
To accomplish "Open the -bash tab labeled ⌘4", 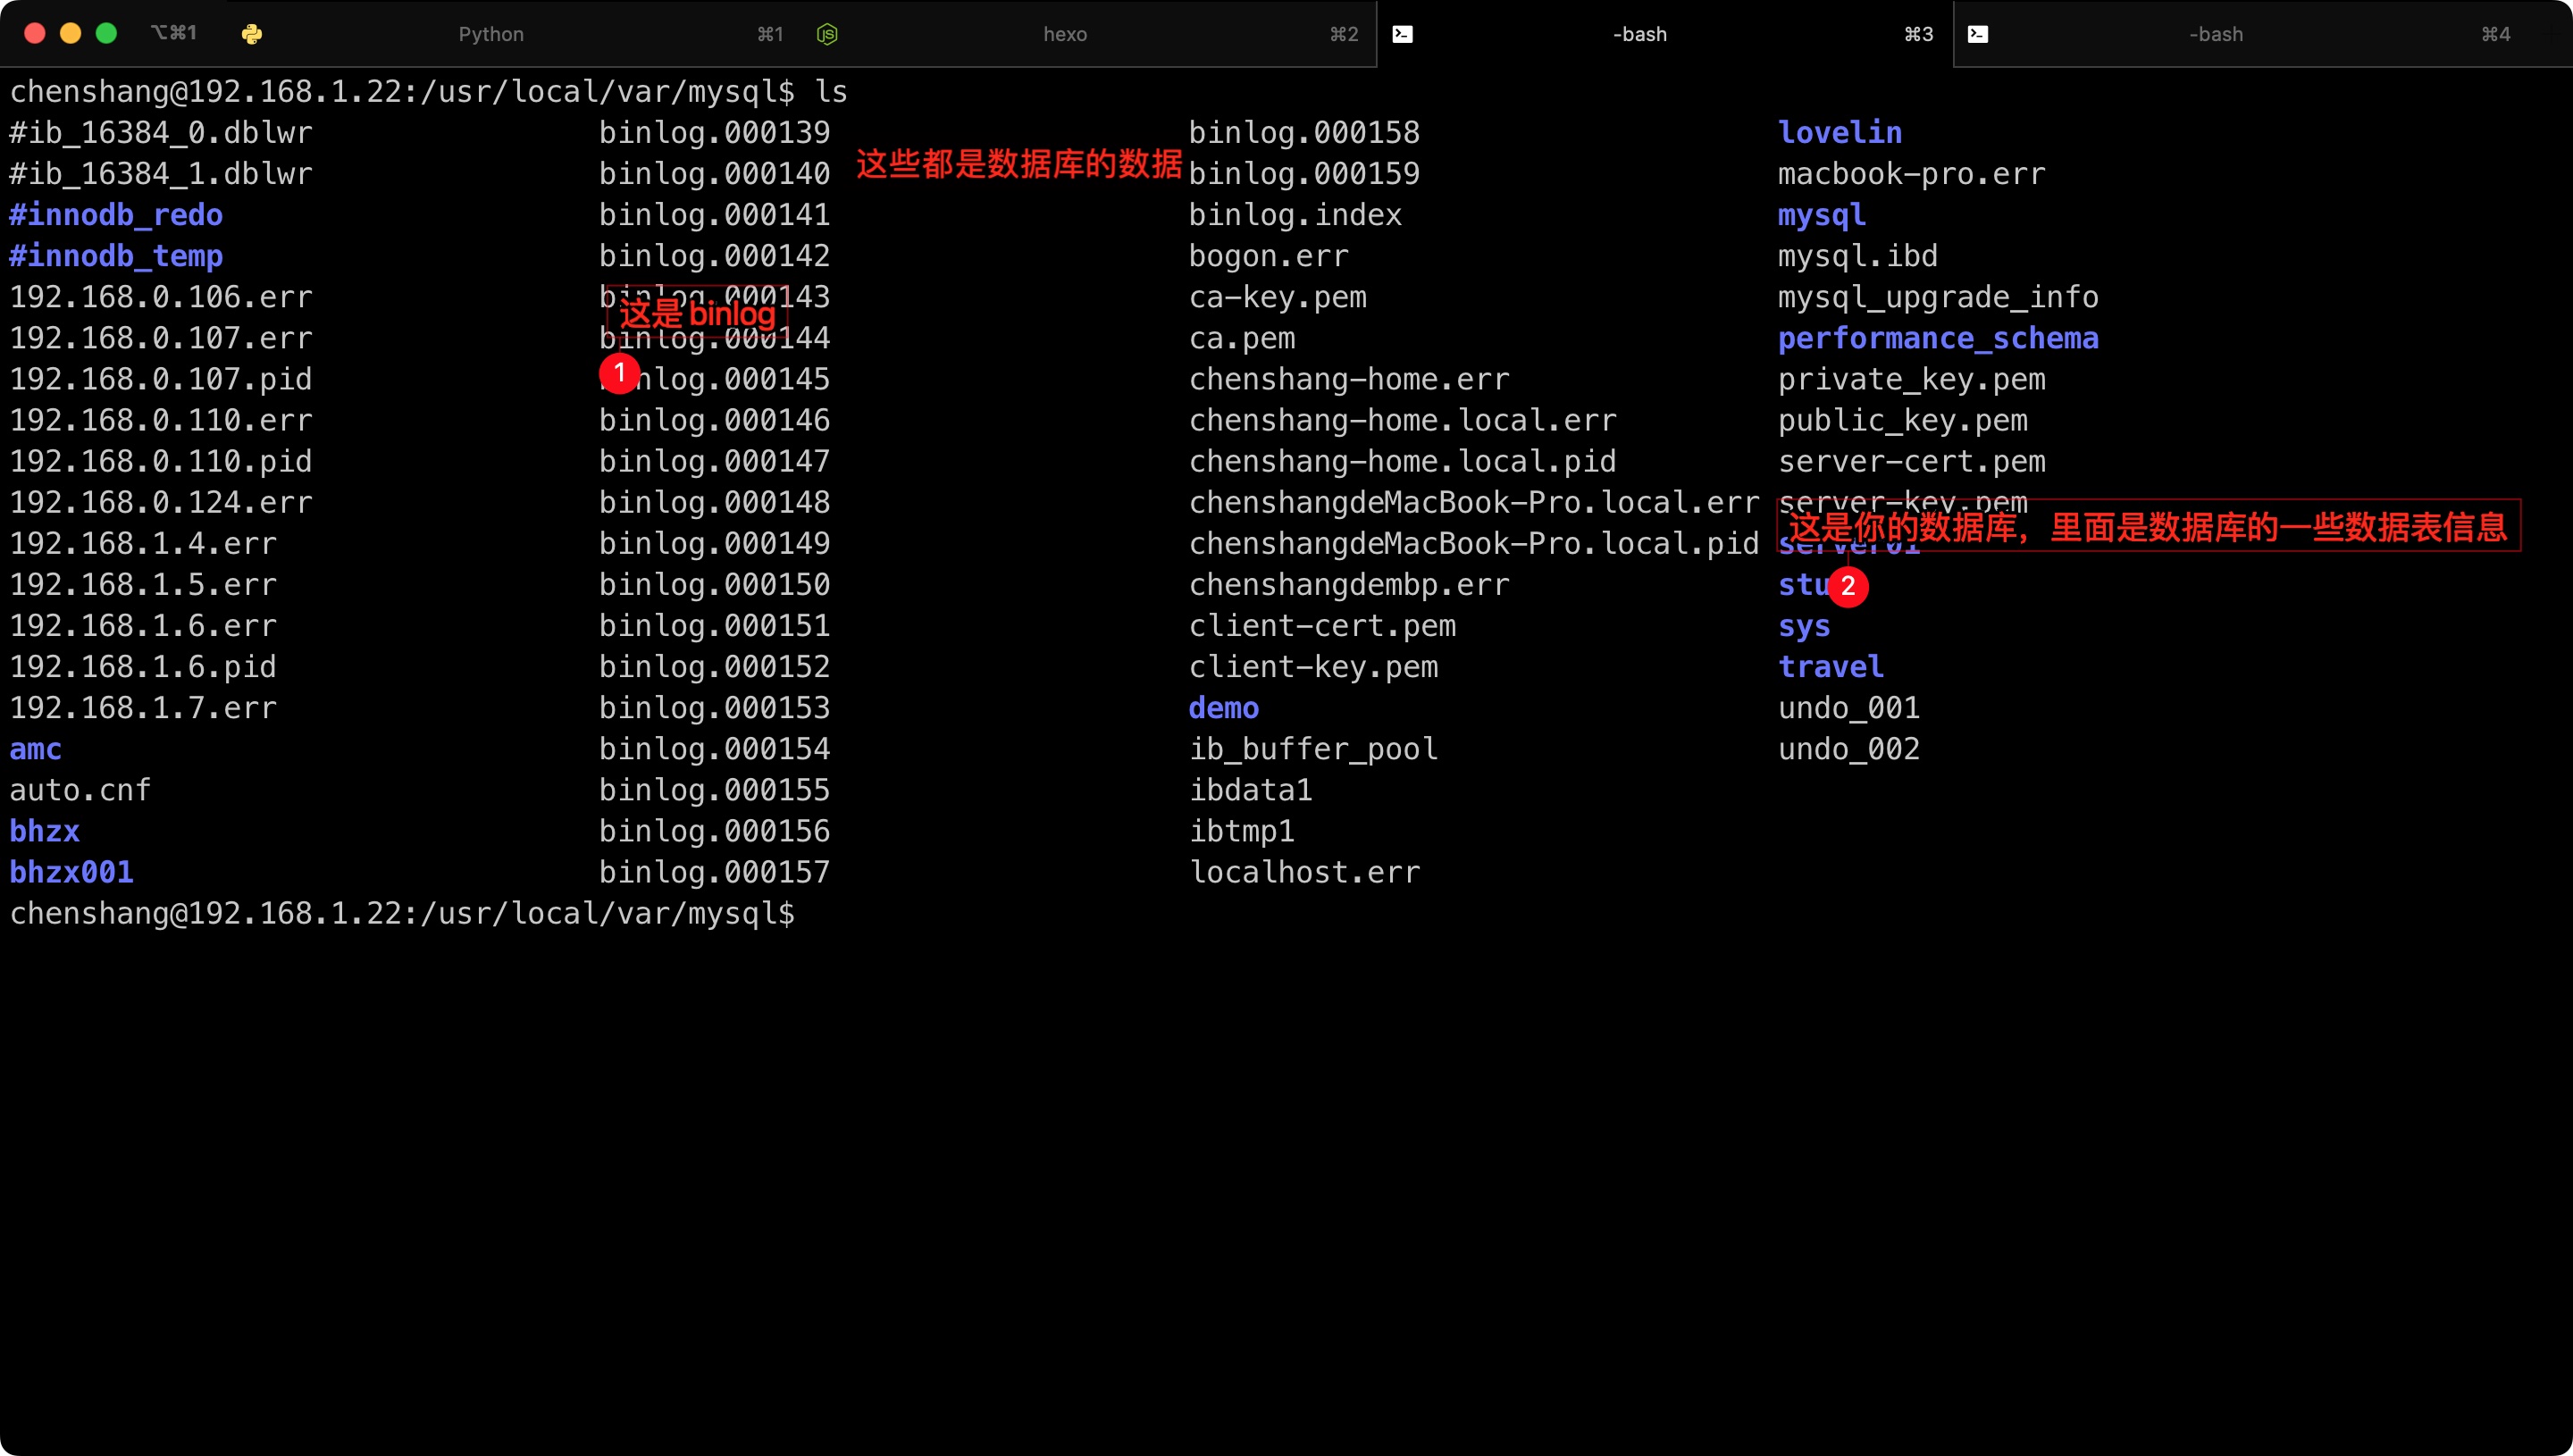I will pos(2215,34).
